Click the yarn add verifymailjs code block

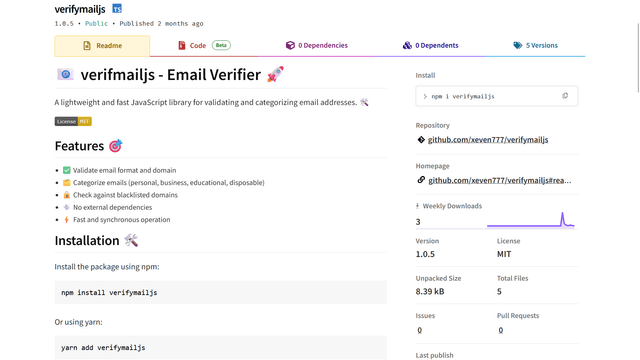[220, 347]
